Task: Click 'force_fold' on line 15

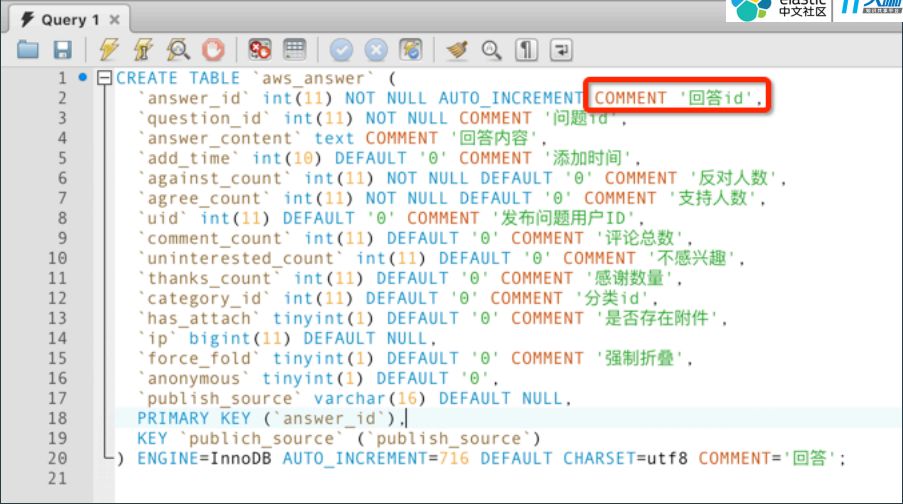Action: [x=199, y=359]
